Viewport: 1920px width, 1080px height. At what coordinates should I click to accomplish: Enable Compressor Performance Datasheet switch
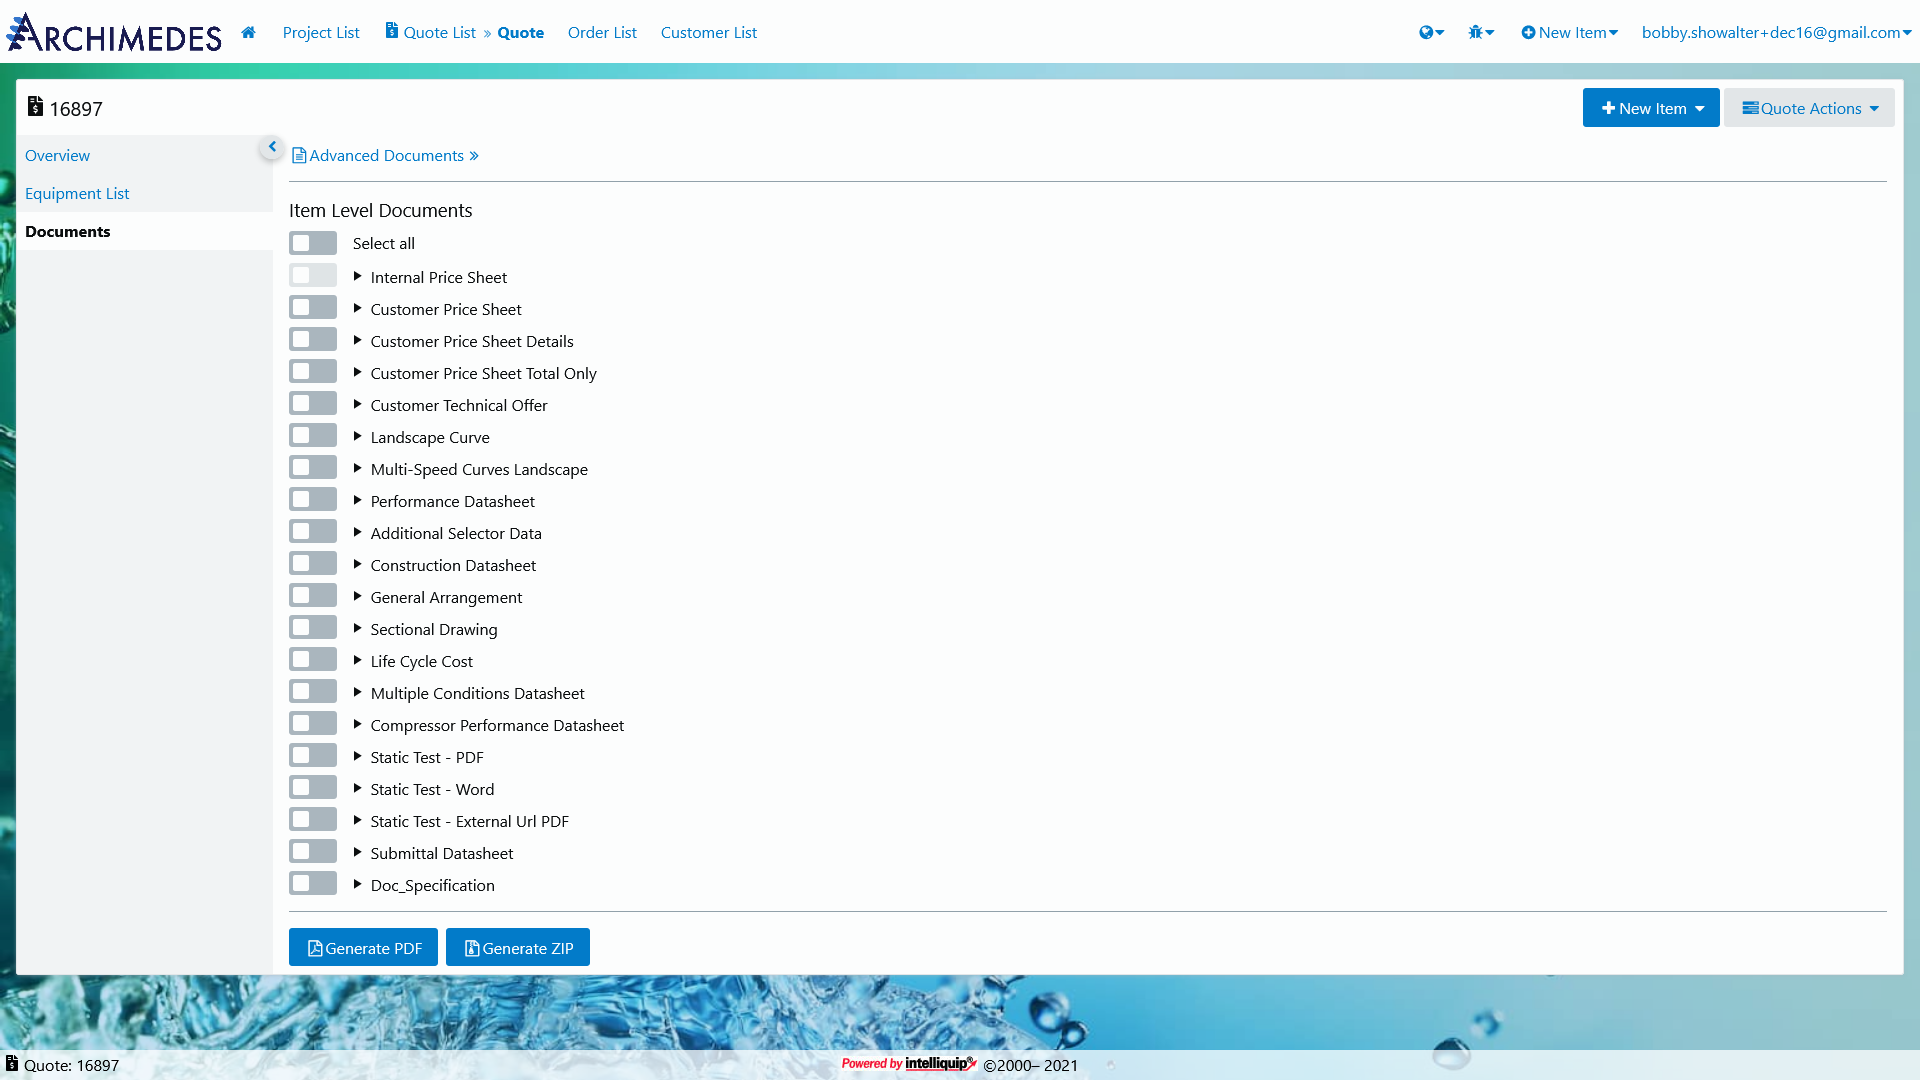(313, 723)
